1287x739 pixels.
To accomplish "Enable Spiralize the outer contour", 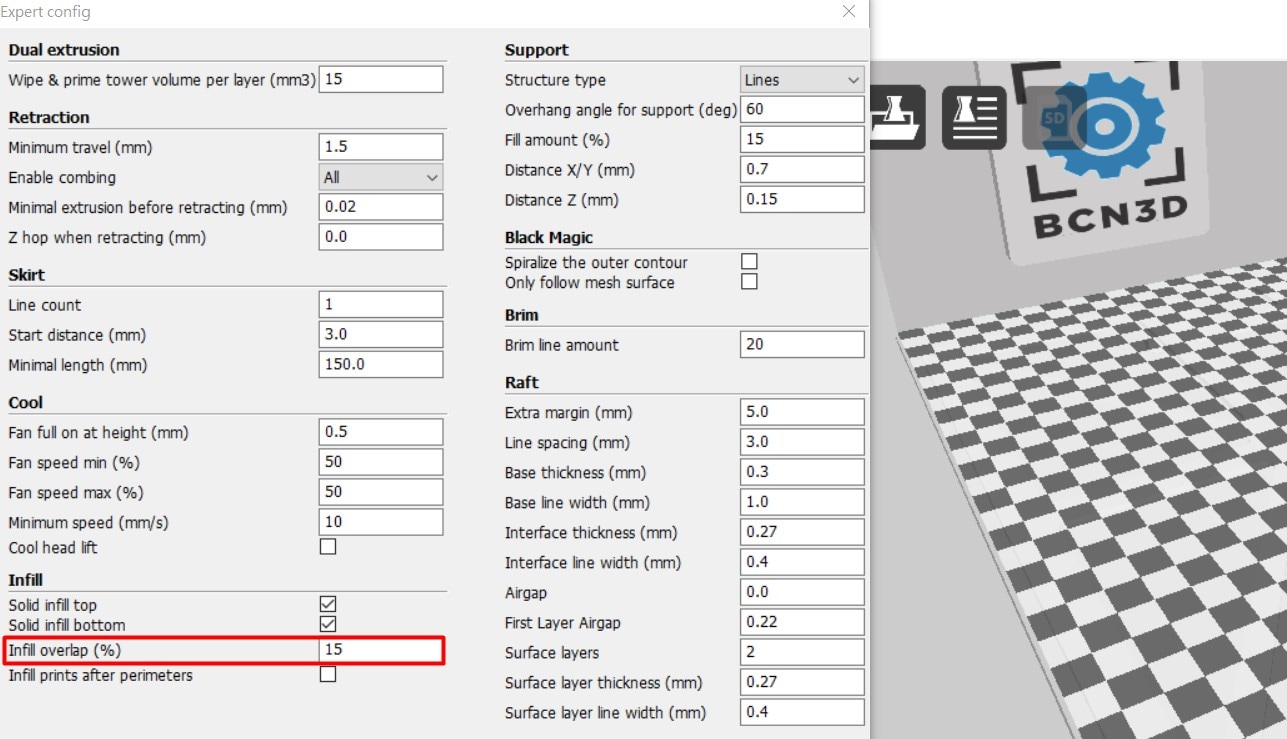I will pyautogui.click(x=749, y=261).
